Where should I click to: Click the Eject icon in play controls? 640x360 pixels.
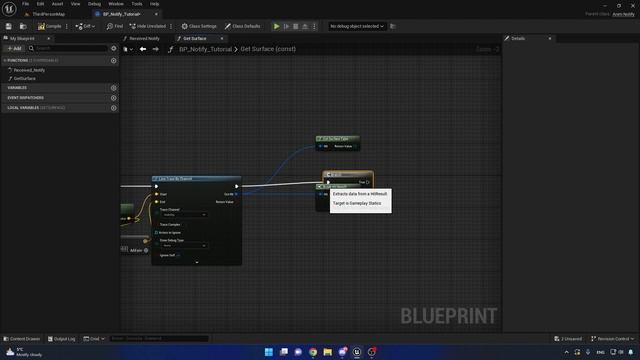pyautogui.click(x=305, y=26)
